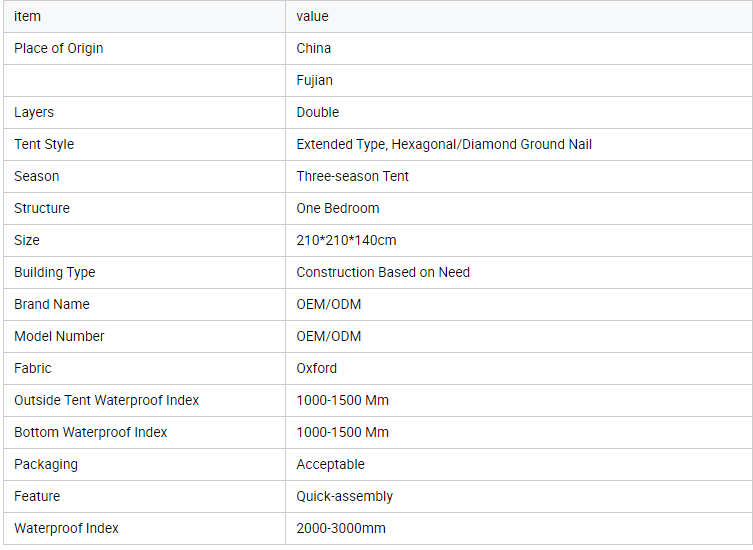Click the 'Quick-assembly' feature value
This screenshot has width=753, height=550.
(345, 496)
